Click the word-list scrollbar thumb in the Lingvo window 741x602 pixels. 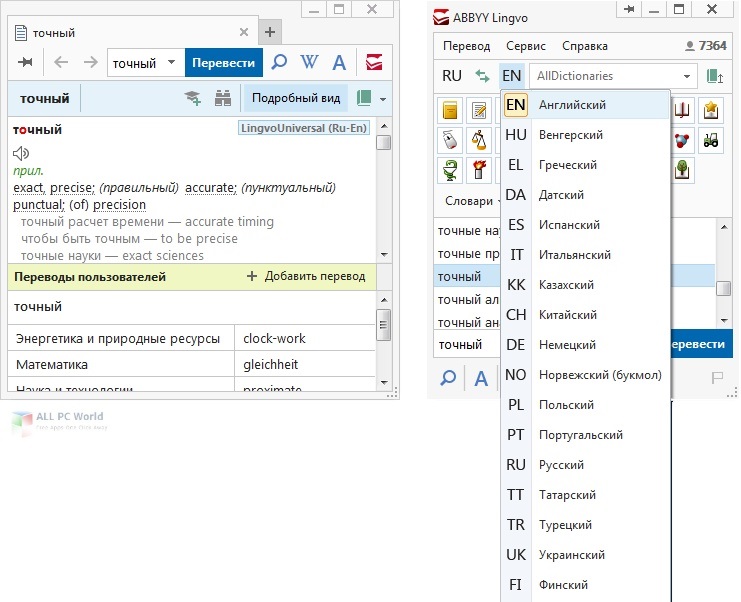pyautogui.click(x=724, y=288)
